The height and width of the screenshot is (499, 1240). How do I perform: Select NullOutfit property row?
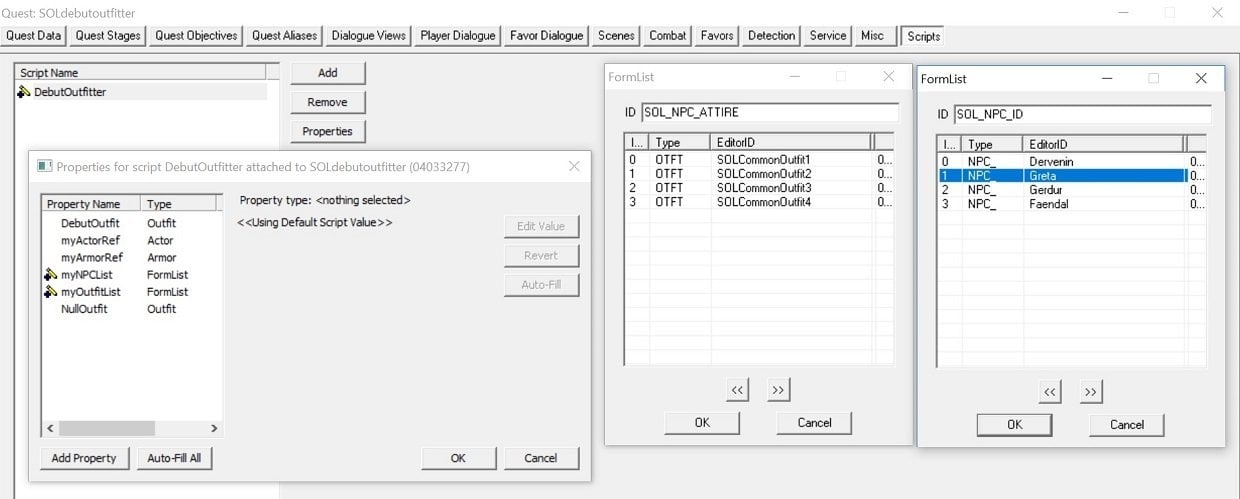point(131,309)
